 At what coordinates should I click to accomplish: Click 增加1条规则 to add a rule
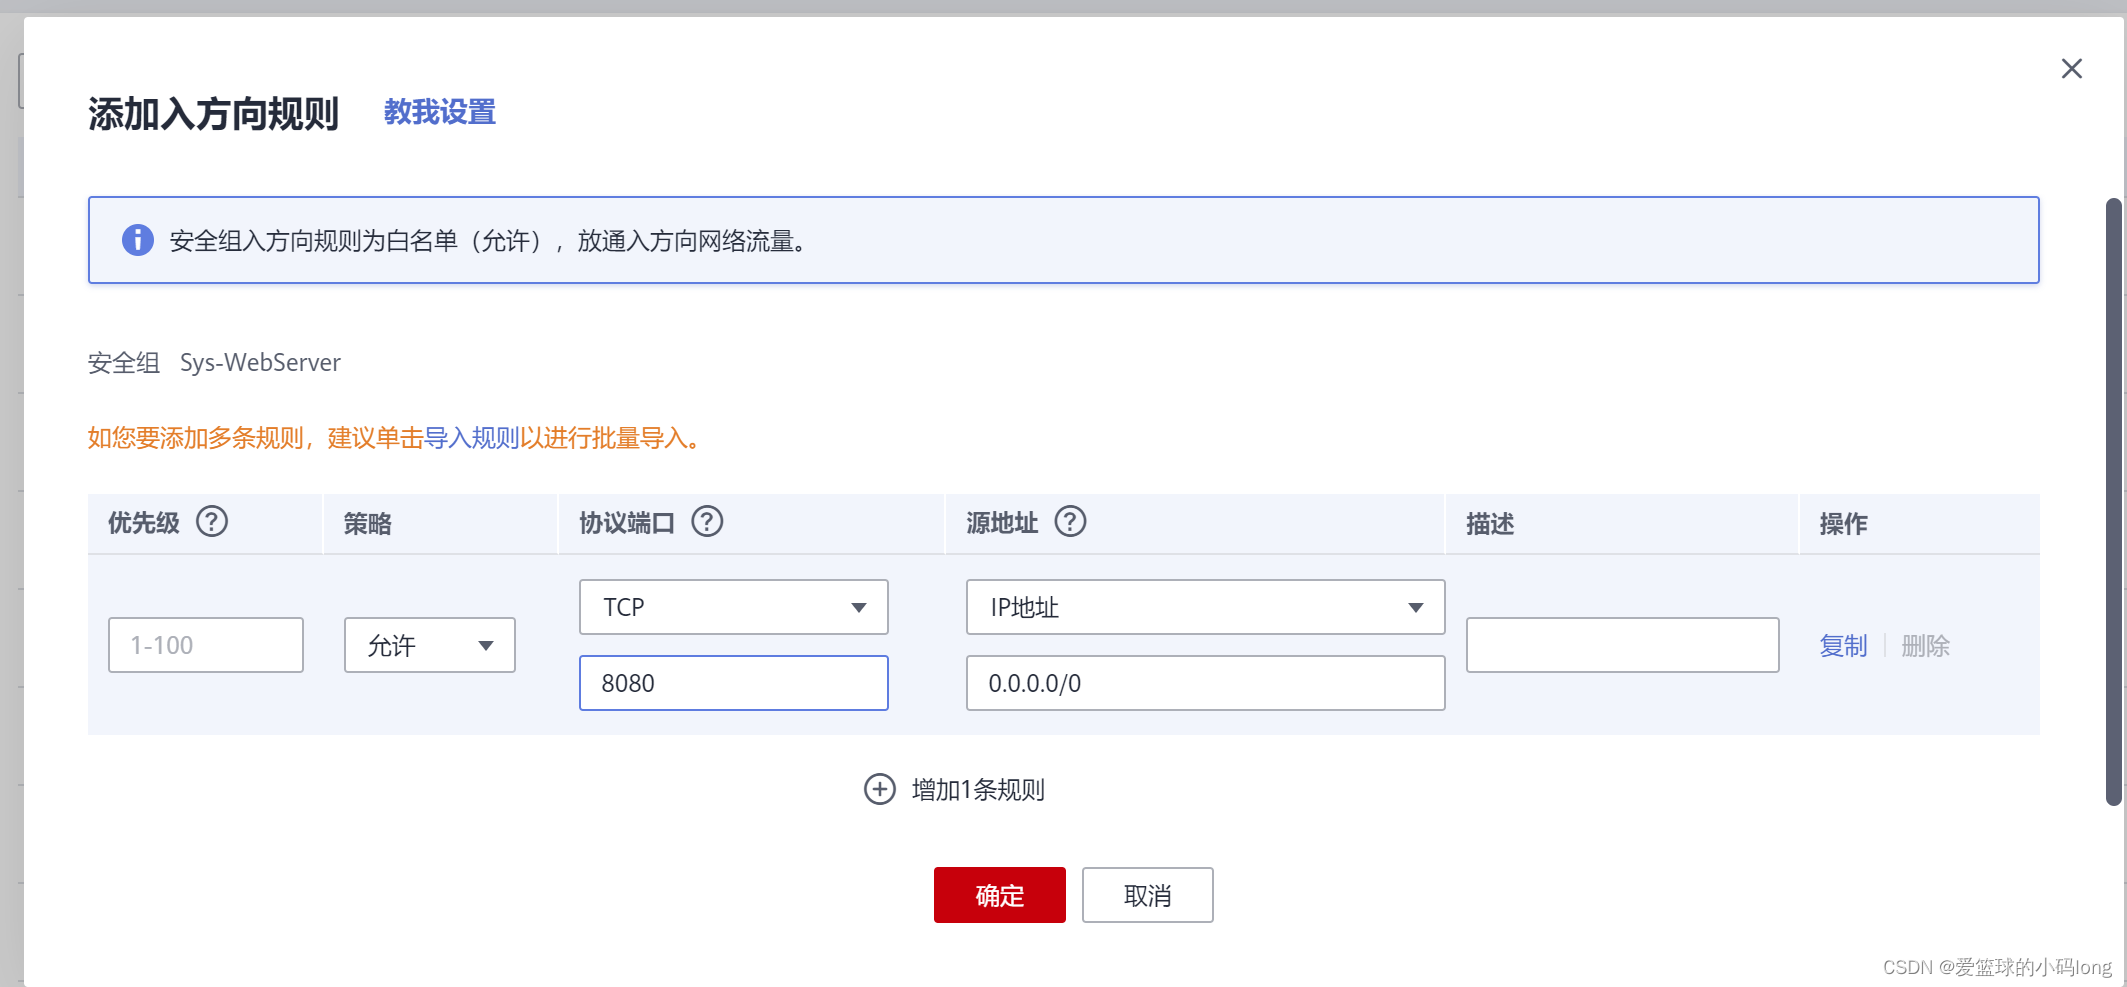click(978, 790)
